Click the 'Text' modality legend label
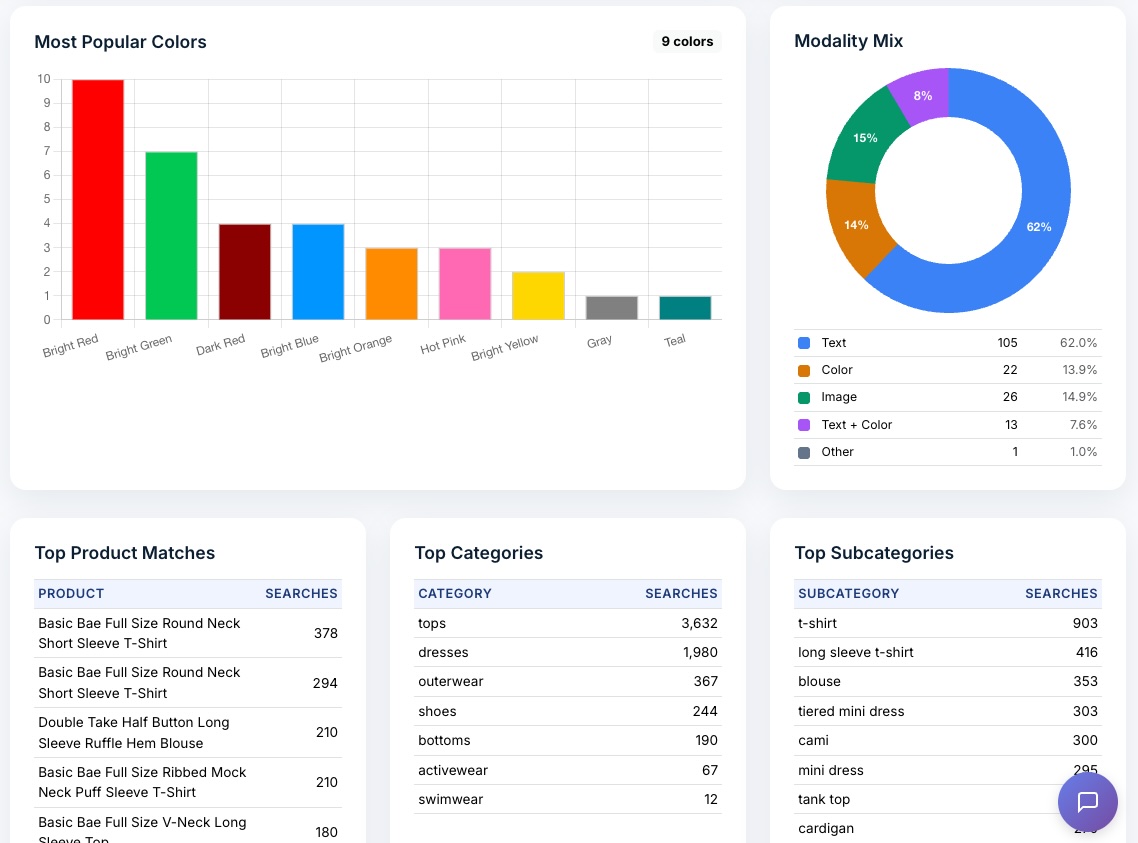Screen dimensions: 1138x843 tap(833, 343)
